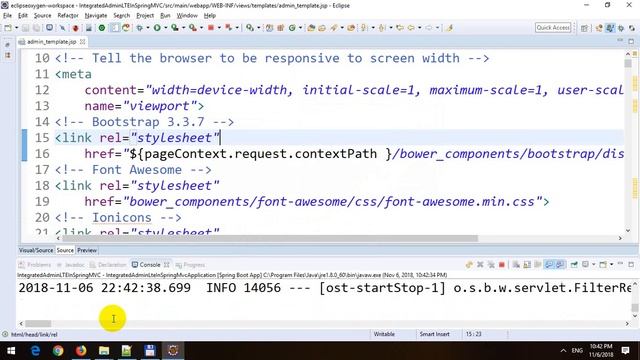The height and width of the screenshot is (360, 640).
Task: Click the console horizontal scrollbar thumb
Action: point(38,324)
